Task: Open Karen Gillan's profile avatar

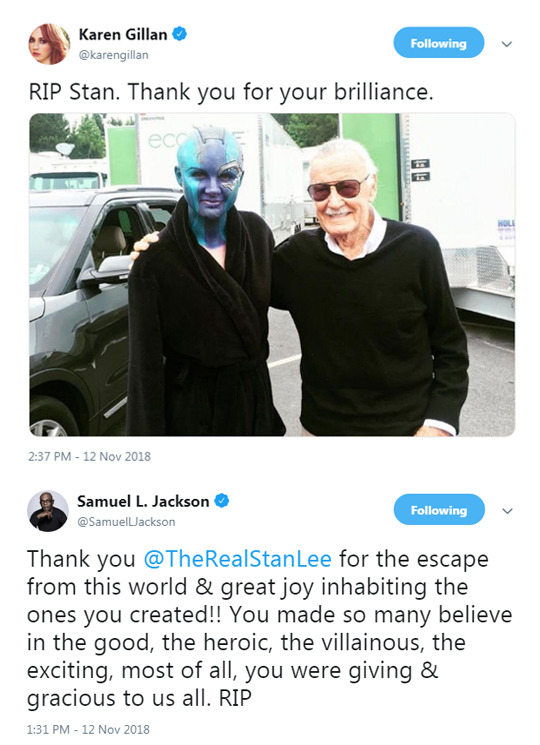Action: click(49, 44)
